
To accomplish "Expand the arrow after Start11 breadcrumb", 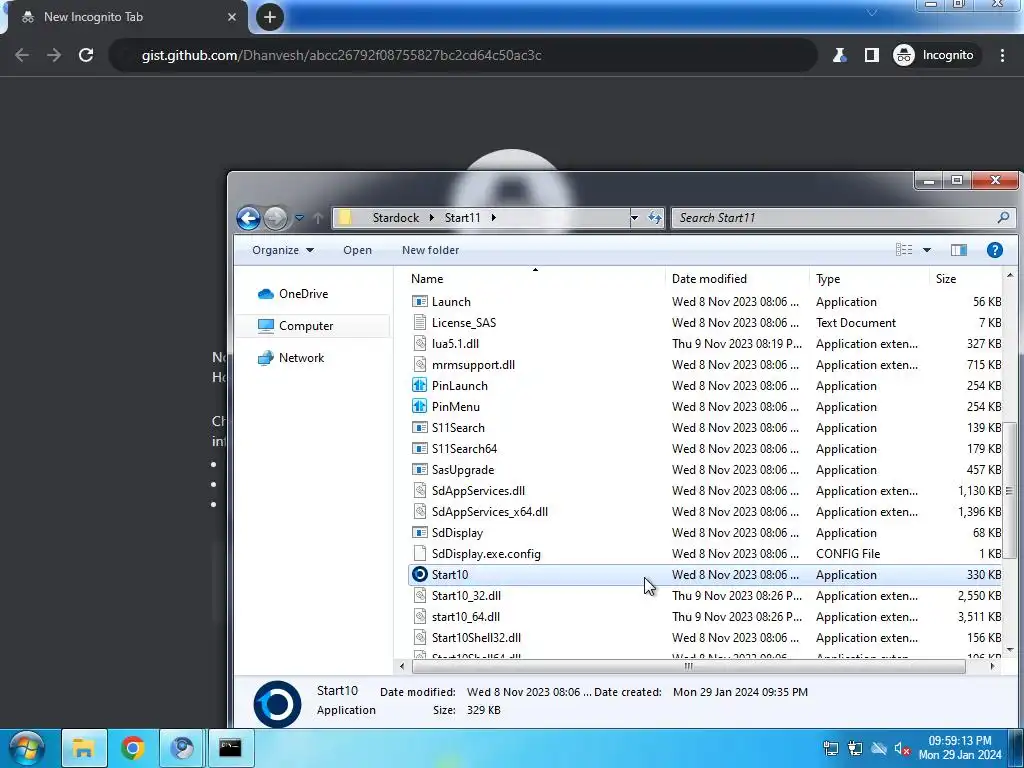I will click(494, 217).
